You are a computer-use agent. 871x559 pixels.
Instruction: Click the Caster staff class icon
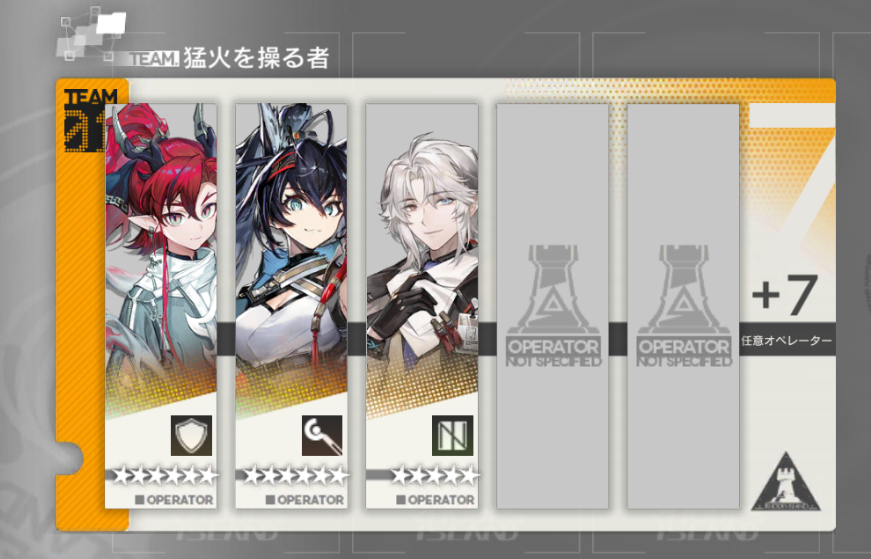[x=322, y=435]
